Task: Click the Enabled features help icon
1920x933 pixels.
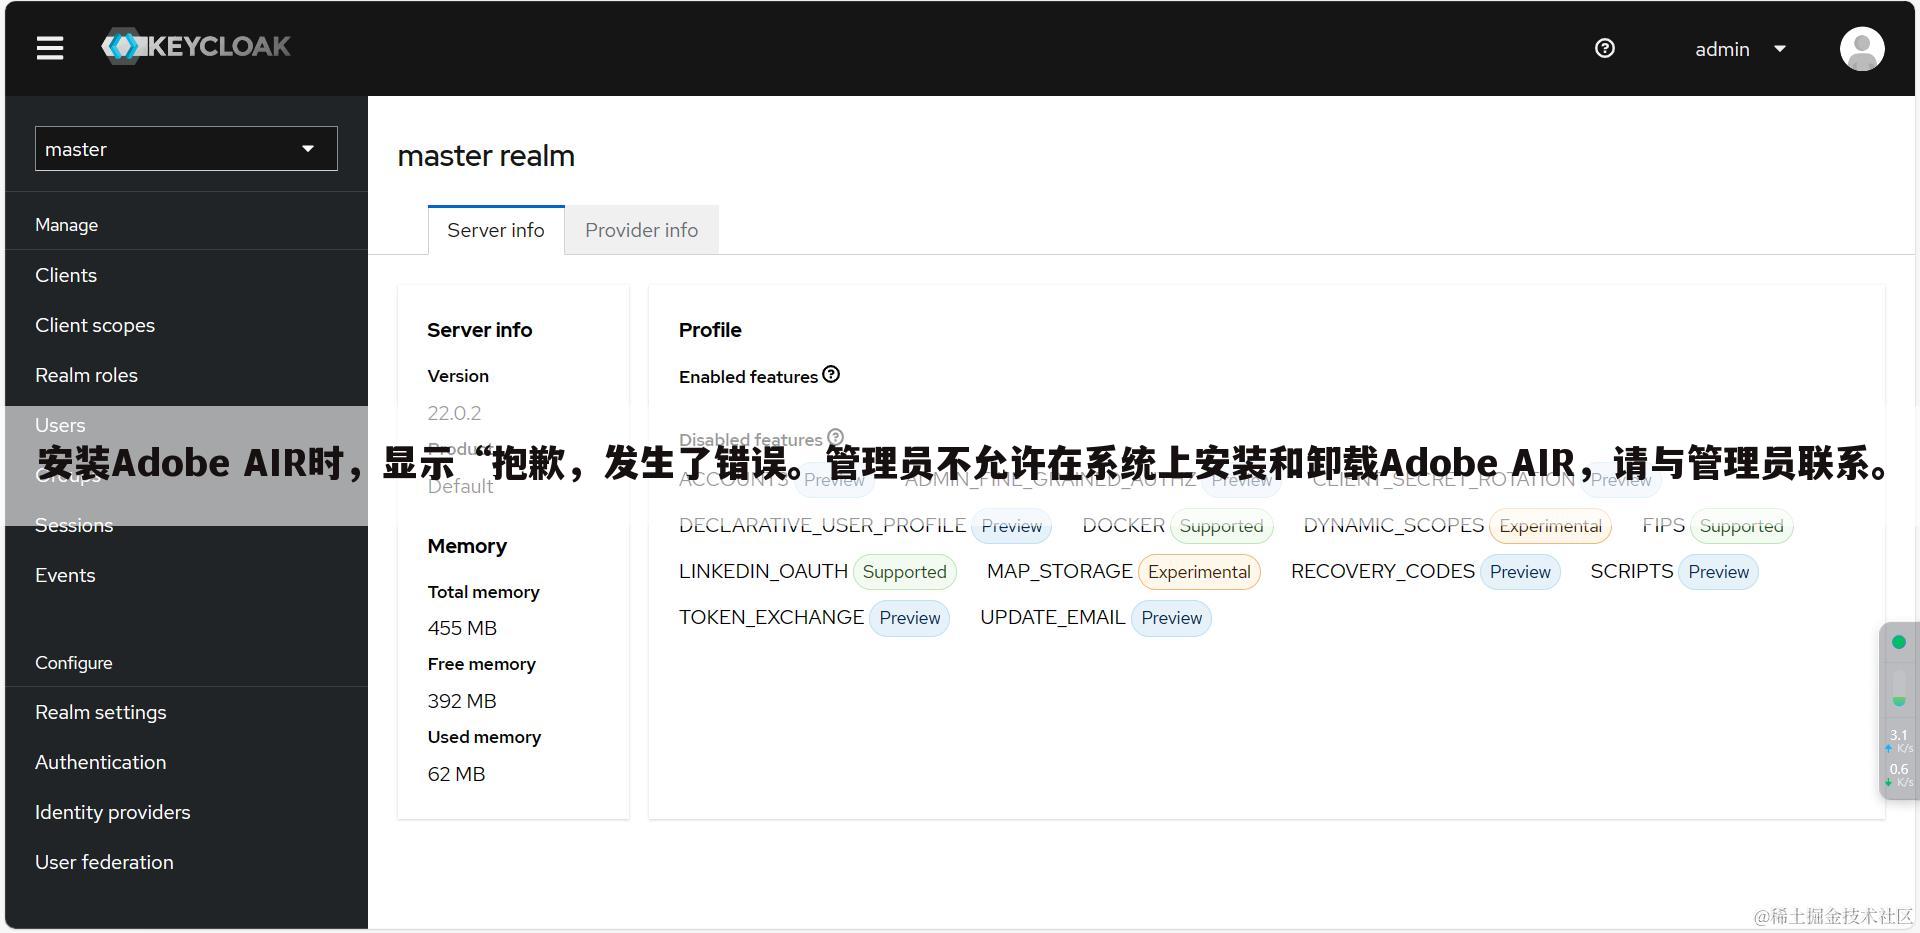Action: pyautogui.click(x=831, y=374)
